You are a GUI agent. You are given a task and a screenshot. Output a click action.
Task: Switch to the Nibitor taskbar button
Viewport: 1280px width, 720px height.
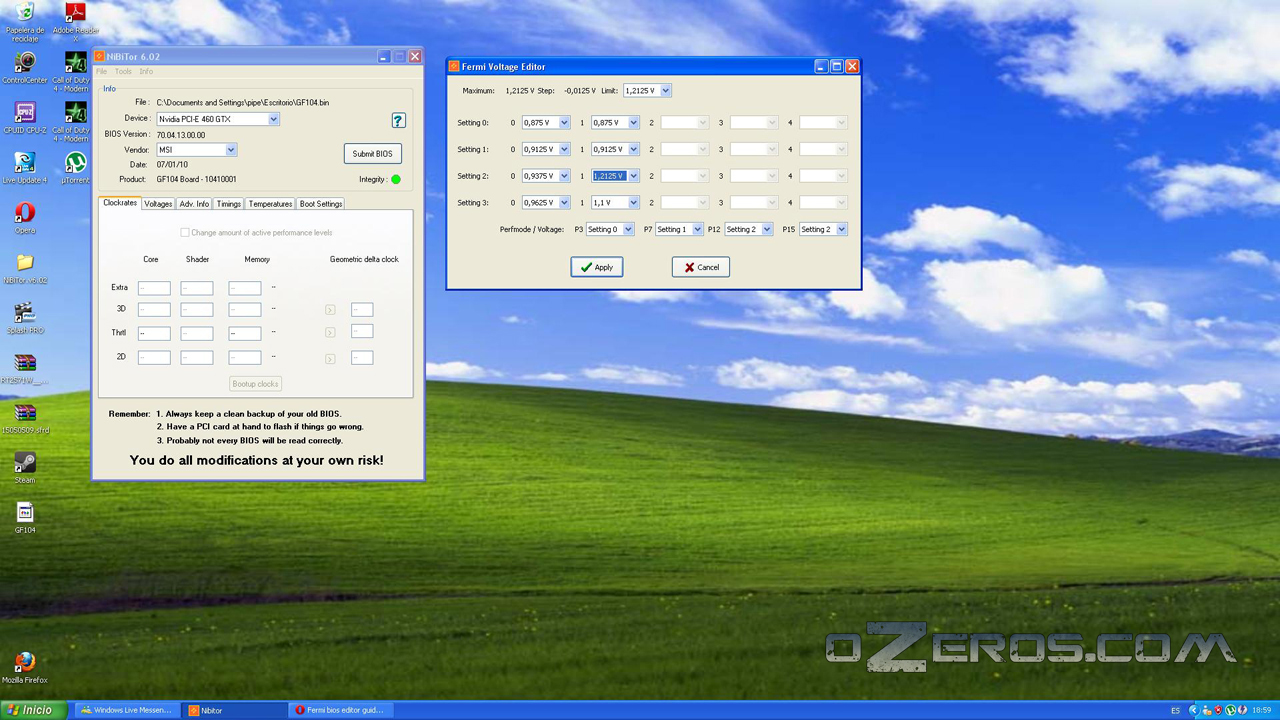tap(234, 710)
